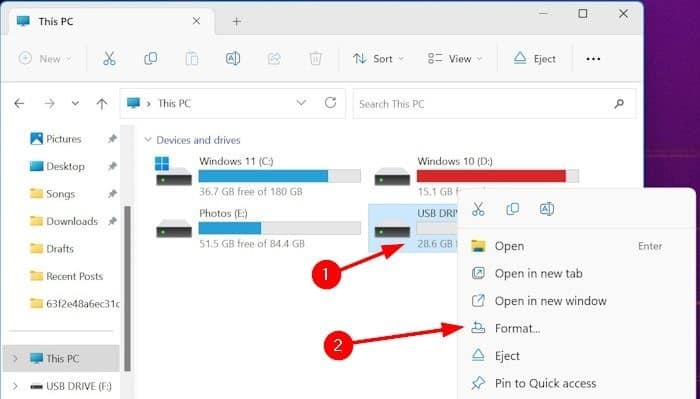Open Songs folder in sidebar

coord(52,194)
